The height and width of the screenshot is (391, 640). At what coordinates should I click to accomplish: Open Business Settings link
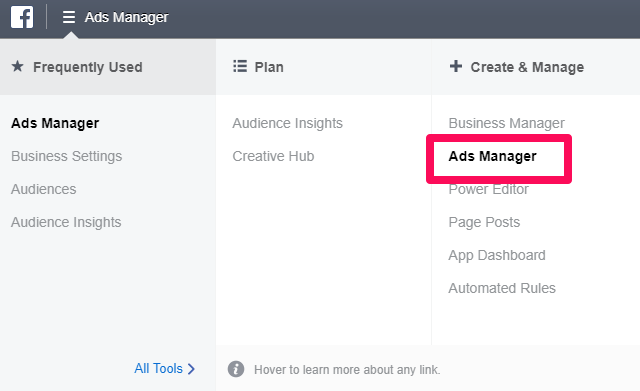tap(67, 156)
